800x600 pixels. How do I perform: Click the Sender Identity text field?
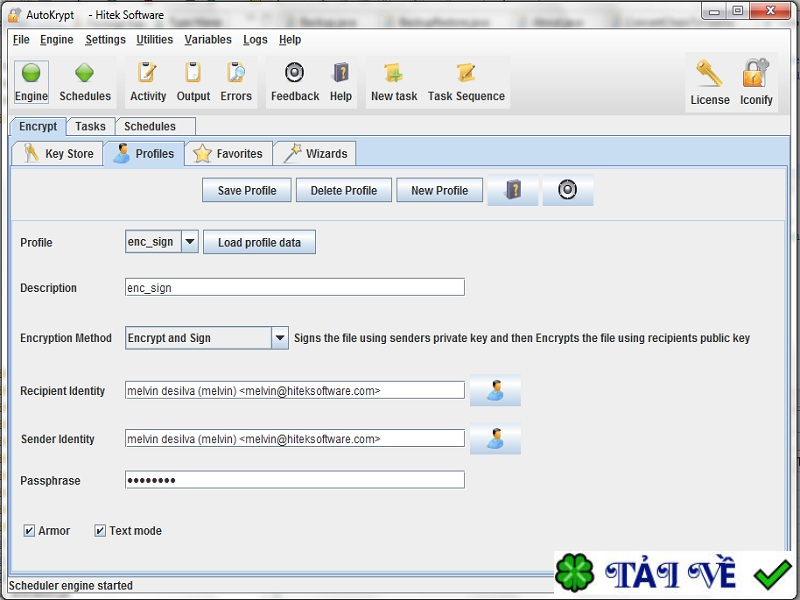click(x=295, y=438)
